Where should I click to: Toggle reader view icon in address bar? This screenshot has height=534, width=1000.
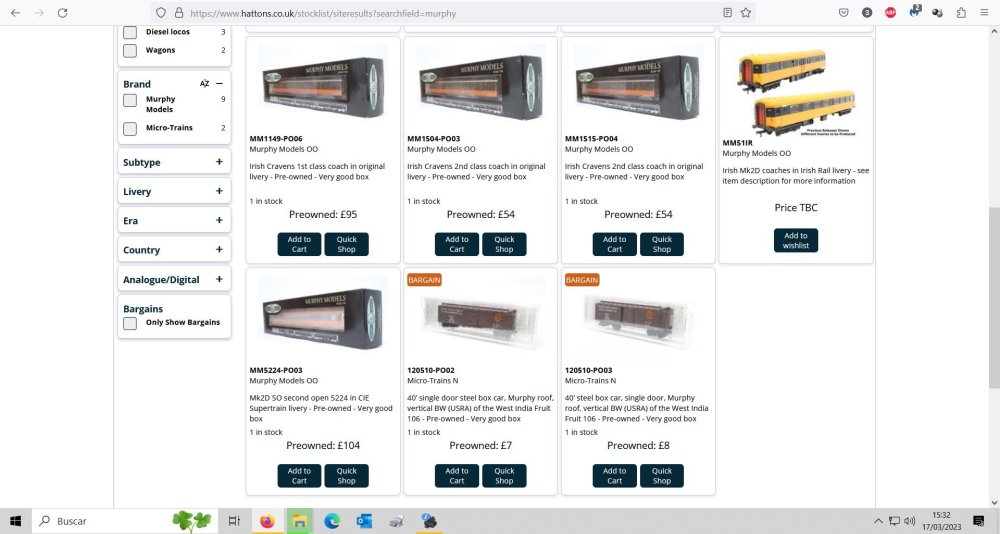(x=728, y=13)
